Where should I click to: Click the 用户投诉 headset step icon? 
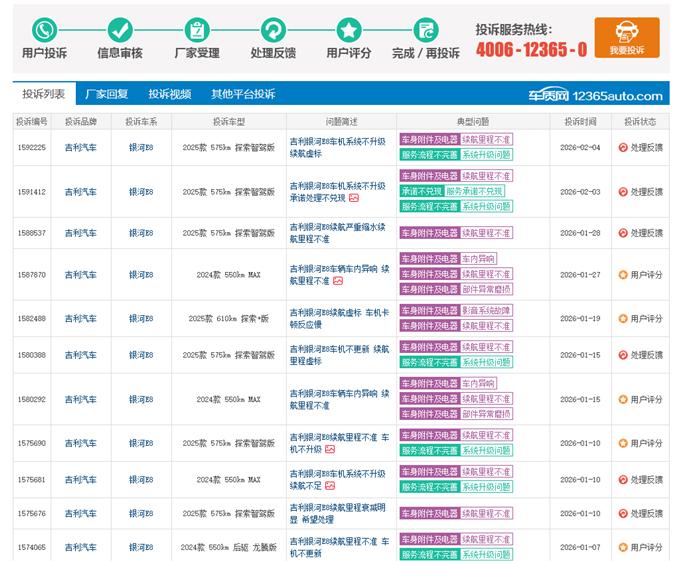[x=44, y=29]
